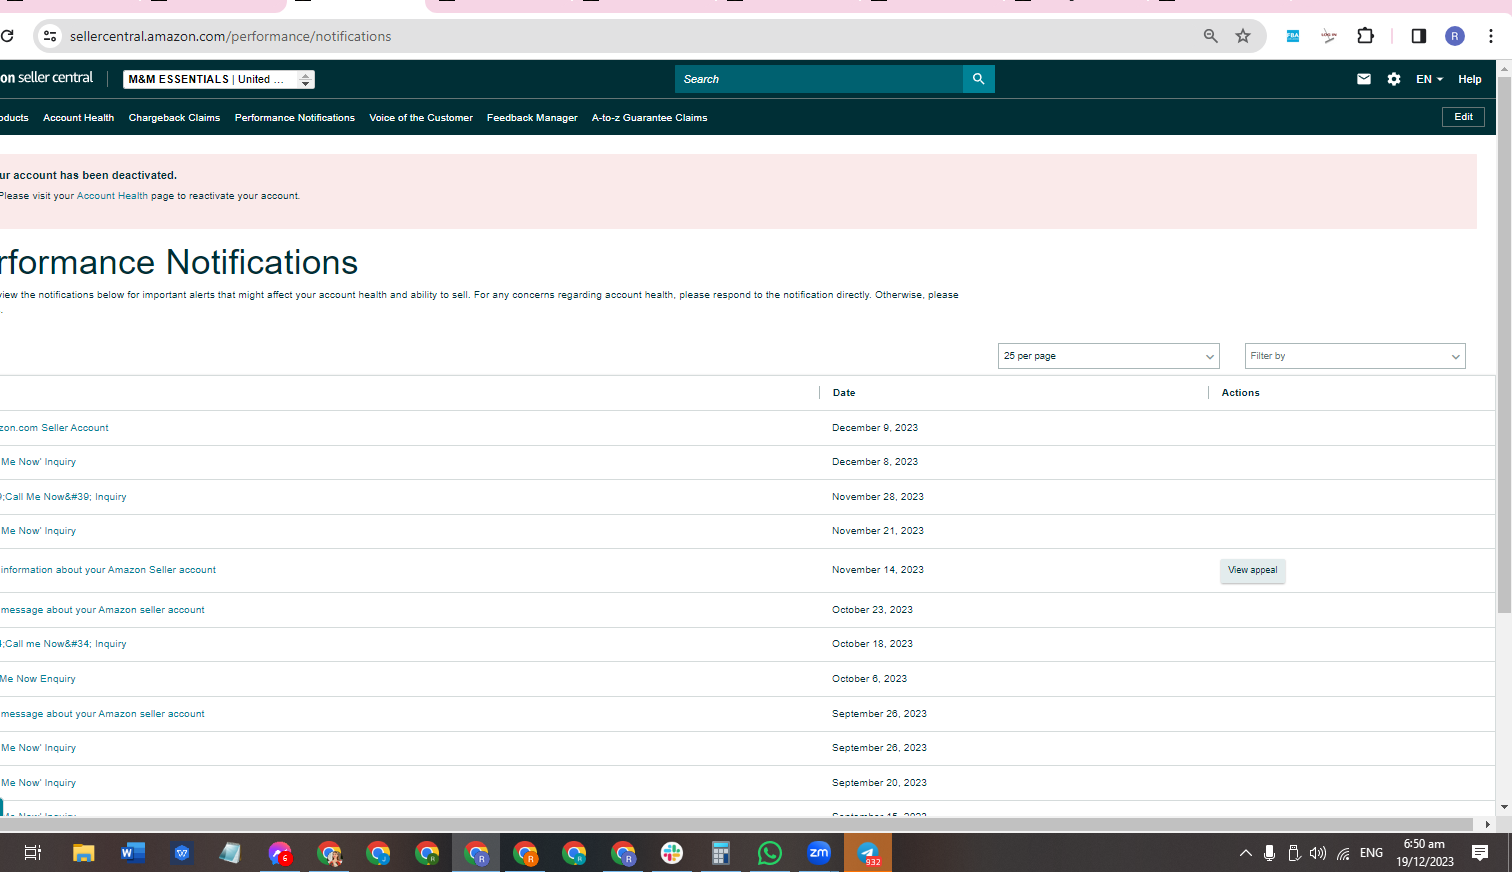The image size is (1512, 872).
Task: Click the ENG input language indicator
Action: (x=1371, y=853)
